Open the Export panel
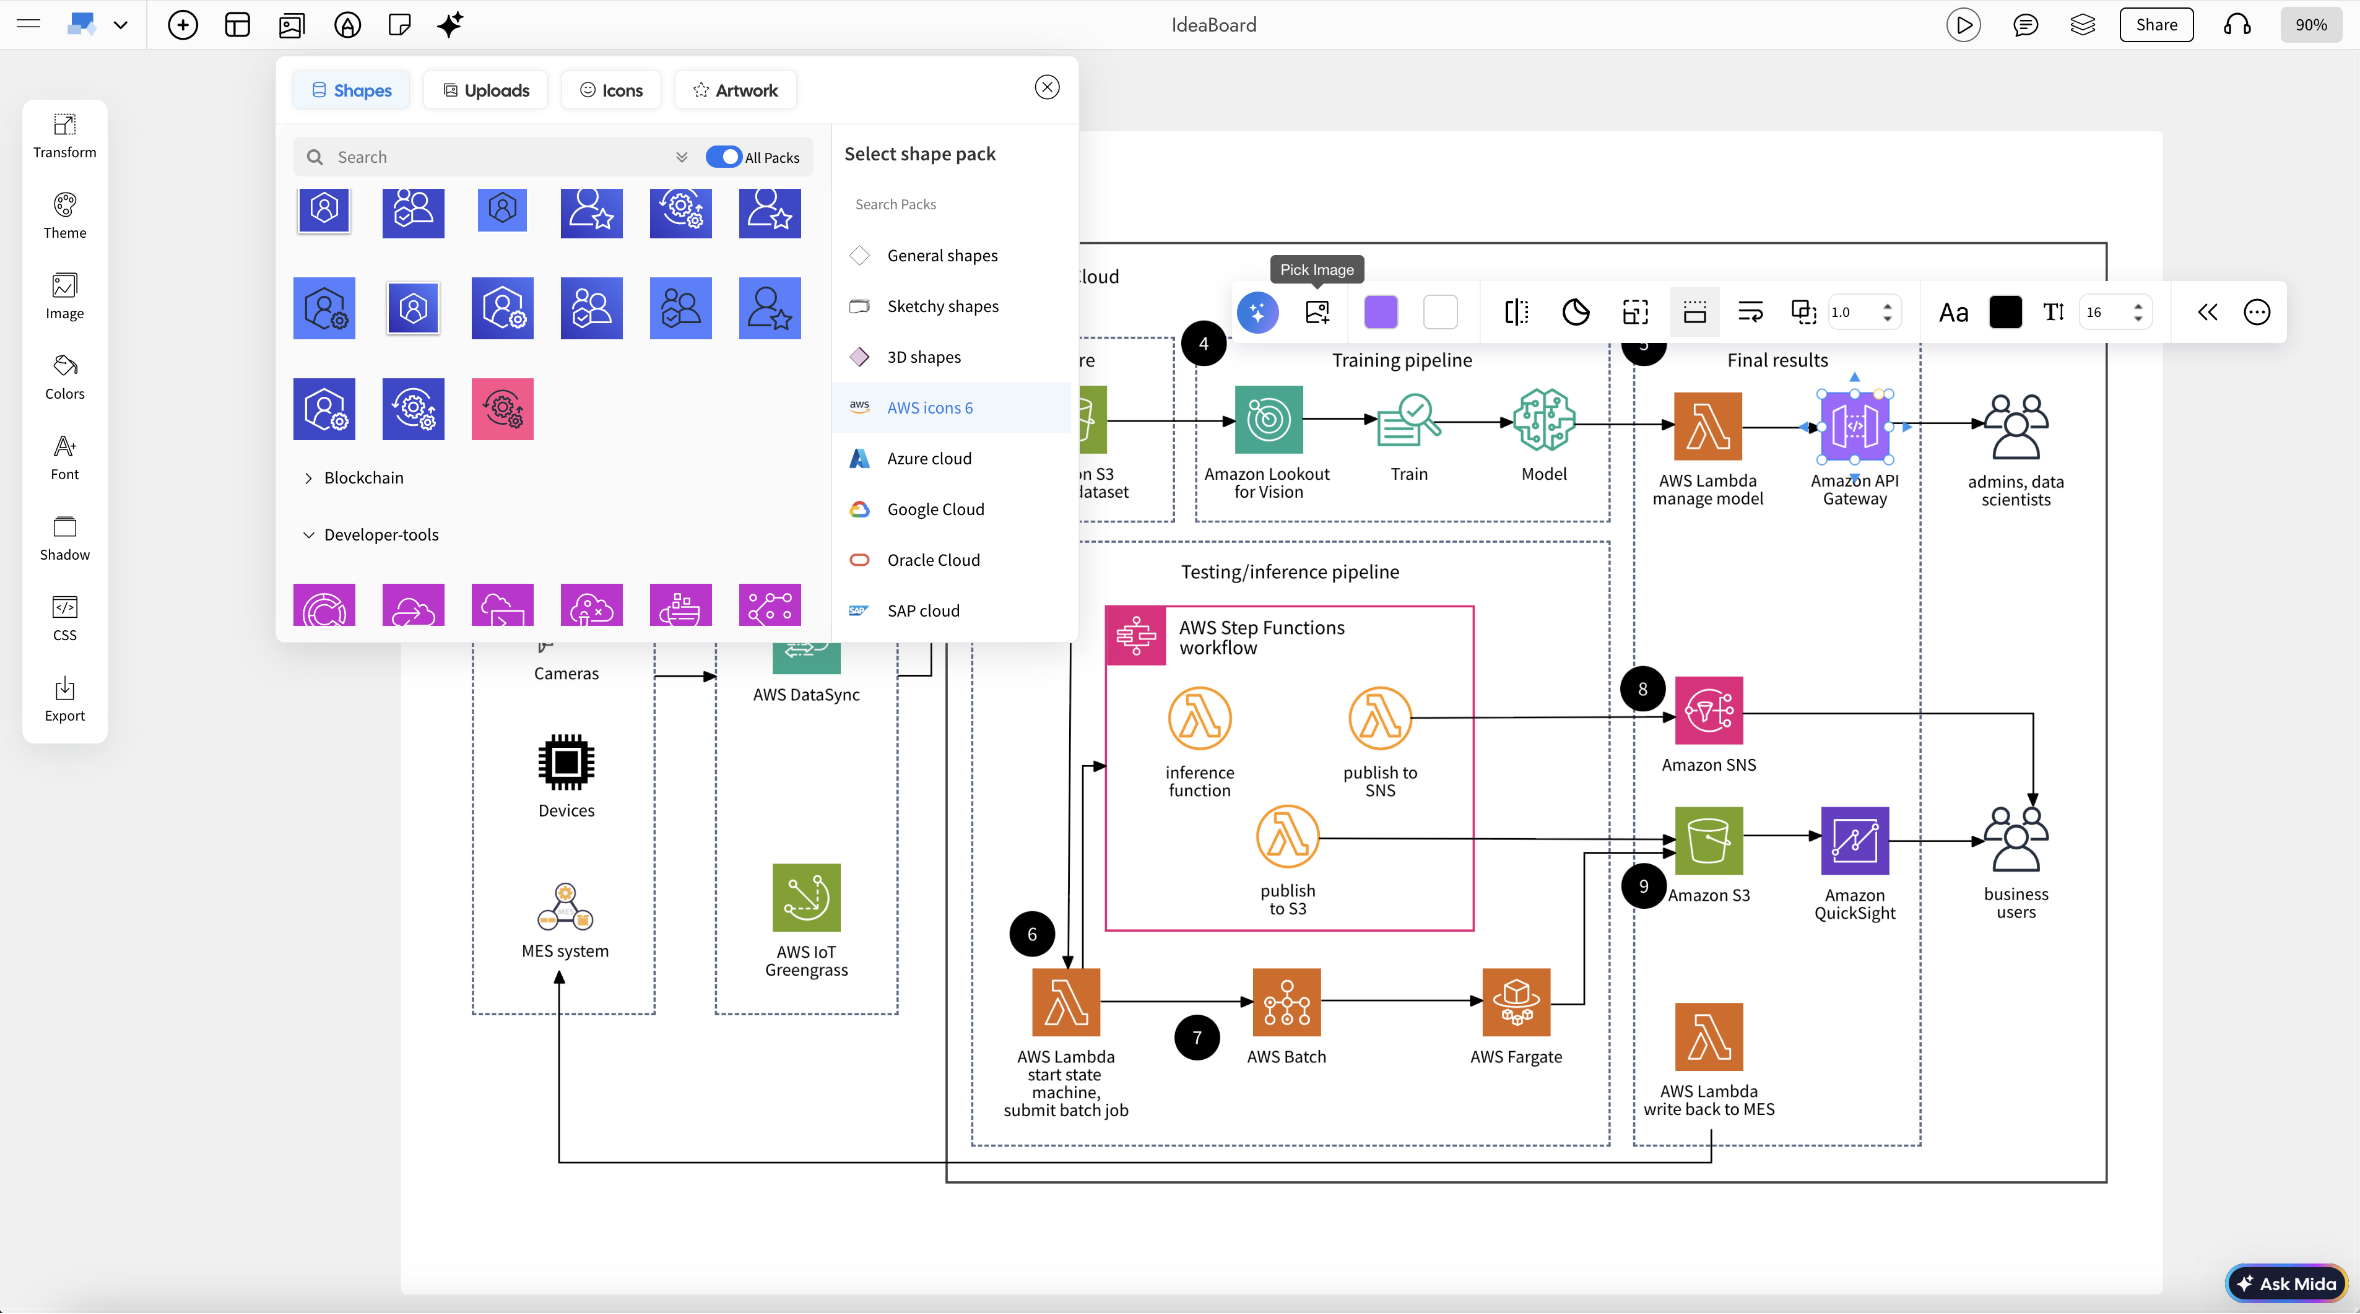The width and height of the screenshot is (2360, 1314). pyautogui.click(x=65, y=699)
